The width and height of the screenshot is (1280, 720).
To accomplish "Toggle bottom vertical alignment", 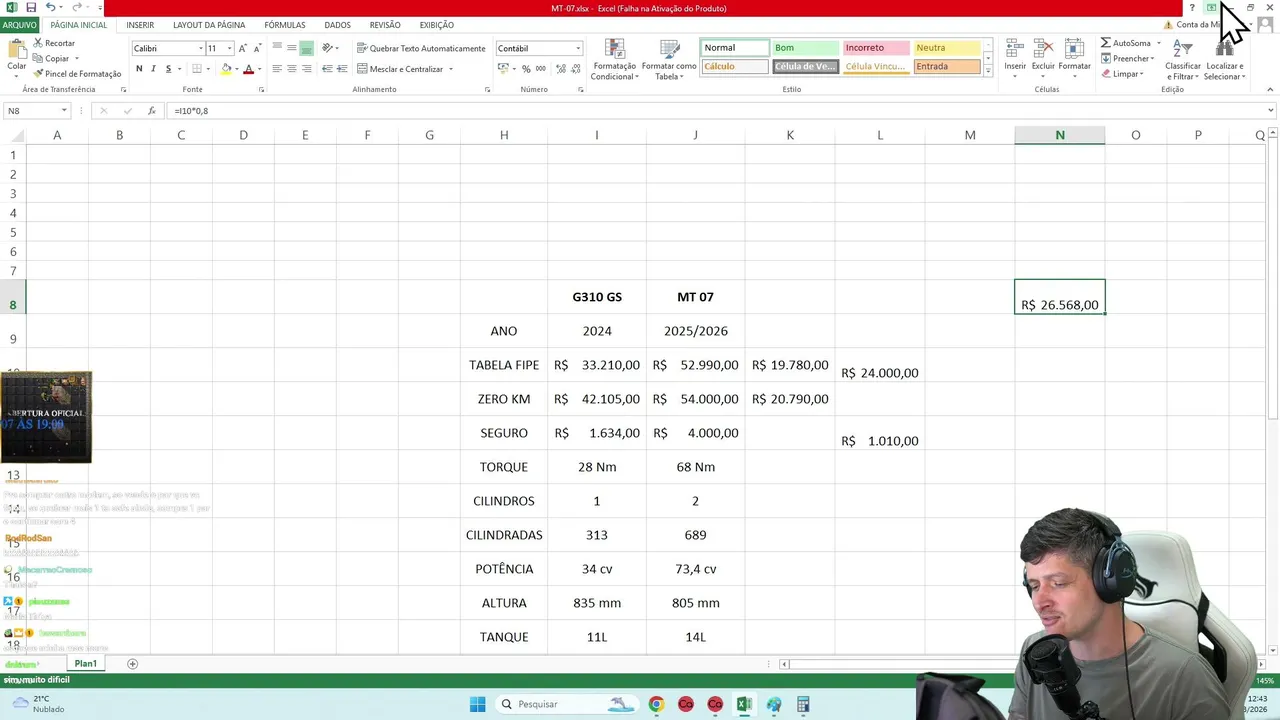I will (x=307, y=48).
